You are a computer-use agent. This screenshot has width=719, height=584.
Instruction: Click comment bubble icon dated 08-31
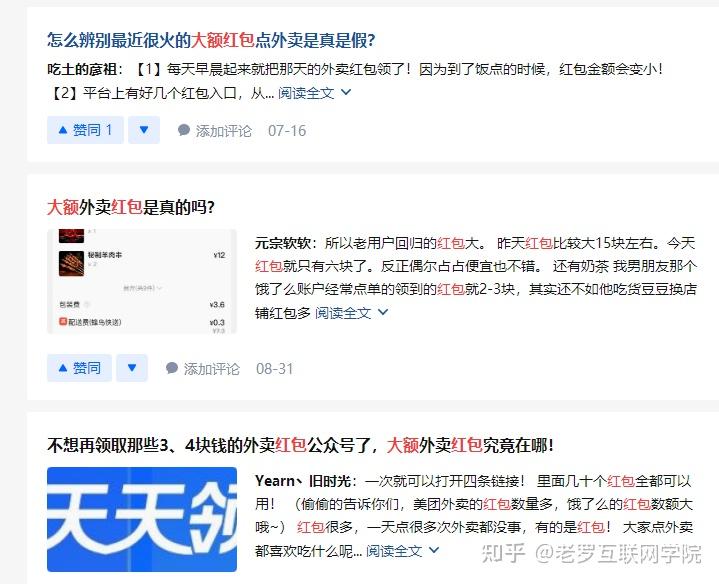point(172,368)
